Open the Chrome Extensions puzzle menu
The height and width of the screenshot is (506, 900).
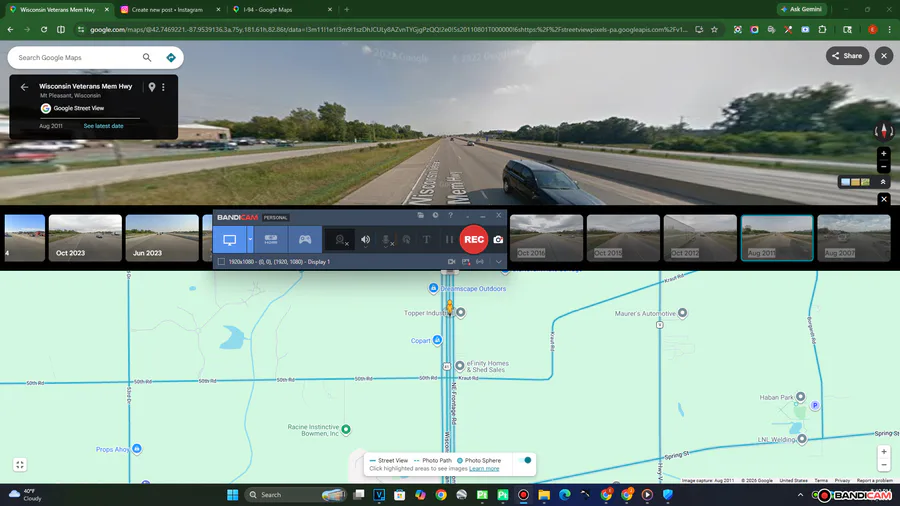822,29
